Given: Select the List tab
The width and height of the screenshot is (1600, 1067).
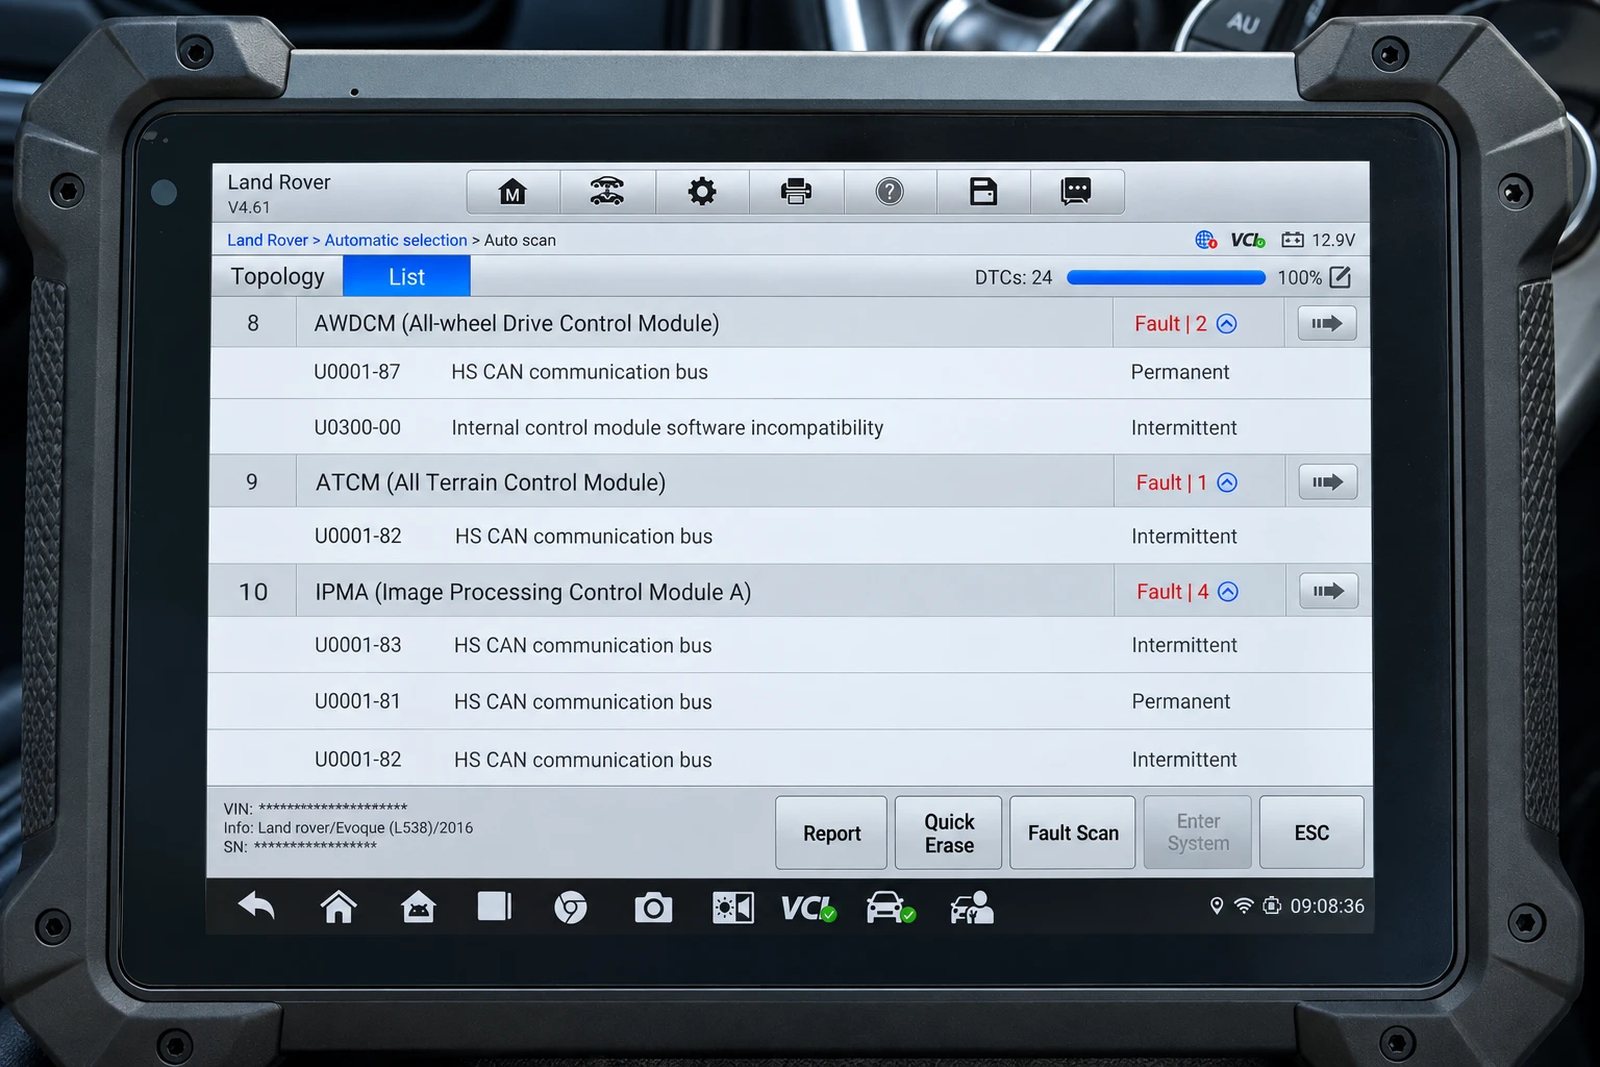Looking at the screenshot, I should 407,276.
